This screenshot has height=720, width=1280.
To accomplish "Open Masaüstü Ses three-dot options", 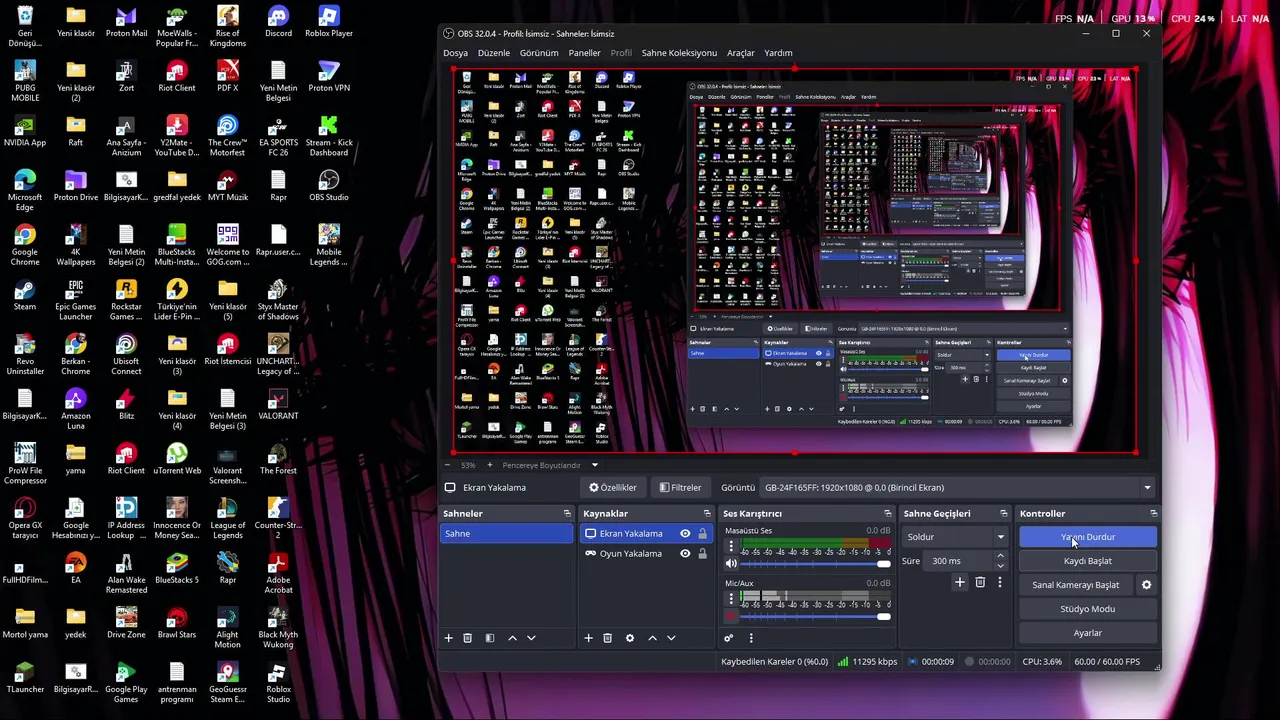I will (x=731, y=546).
